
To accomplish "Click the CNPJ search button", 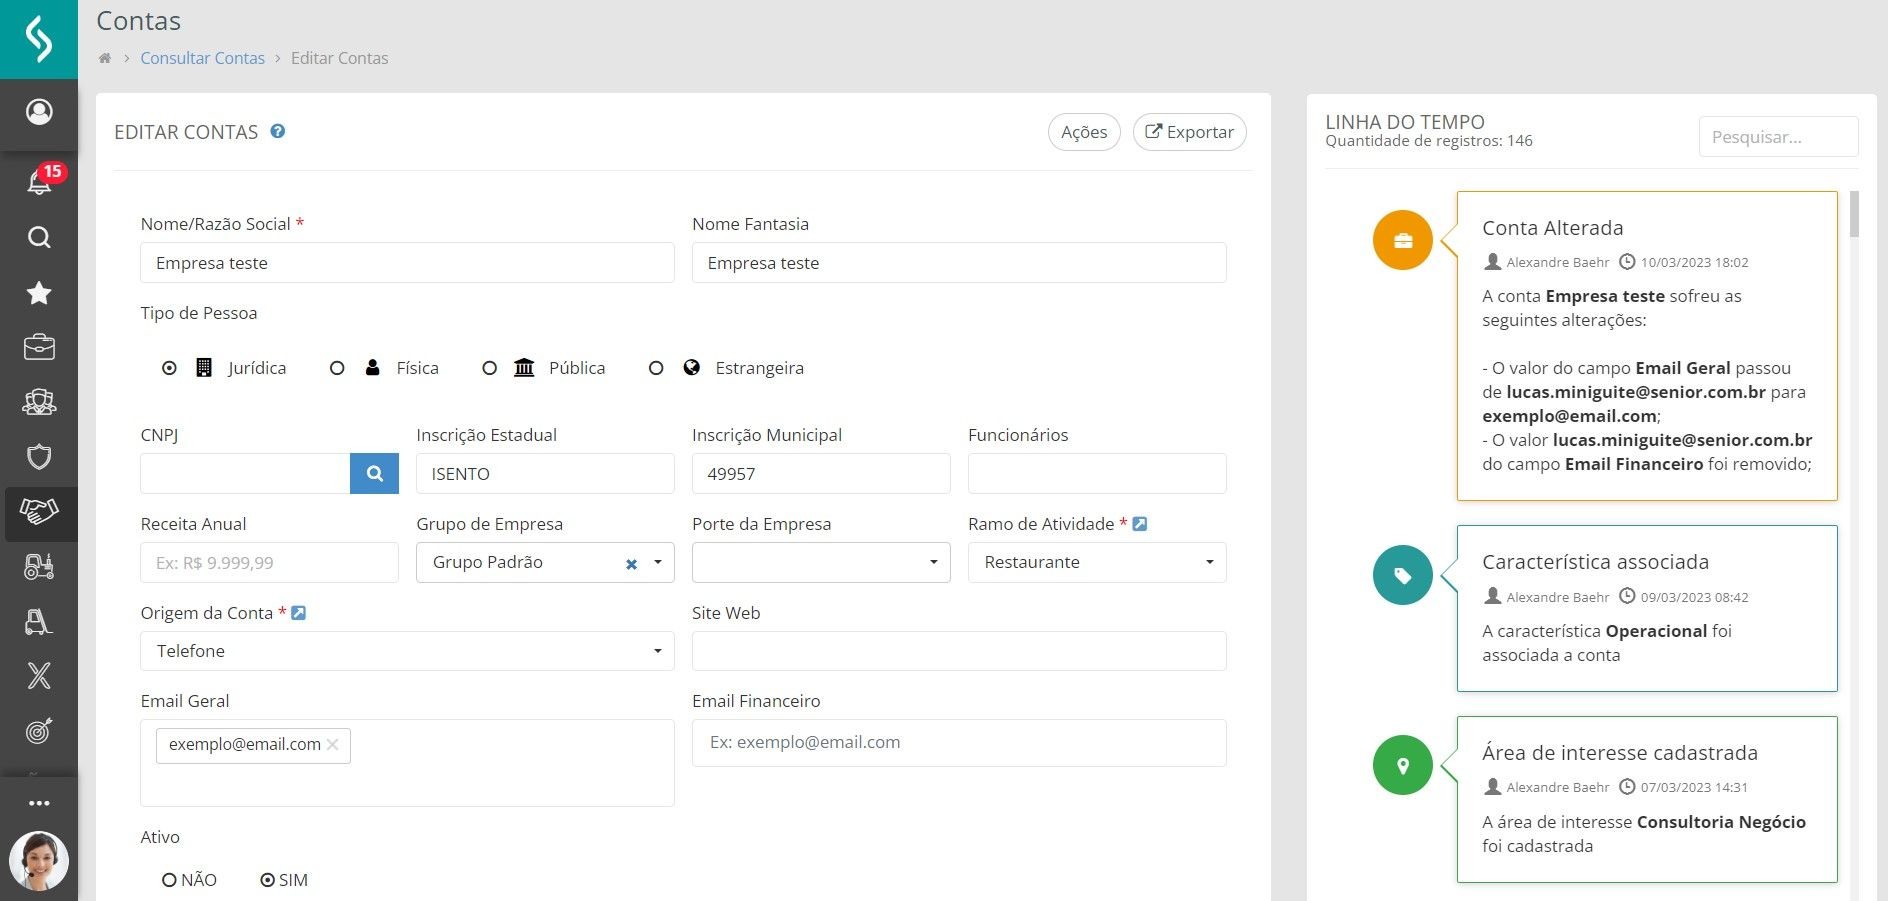I will pyautogui.click(x=374, y=474).
